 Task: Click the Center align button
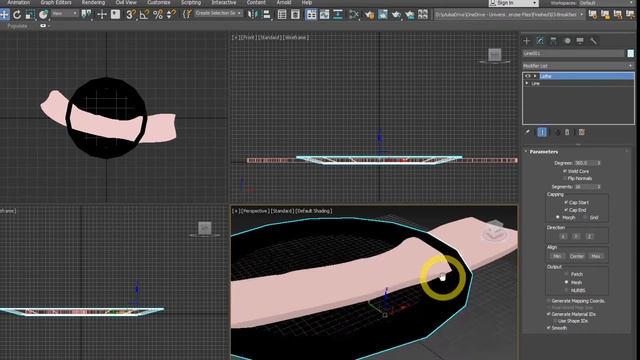[x=576, y=256]
